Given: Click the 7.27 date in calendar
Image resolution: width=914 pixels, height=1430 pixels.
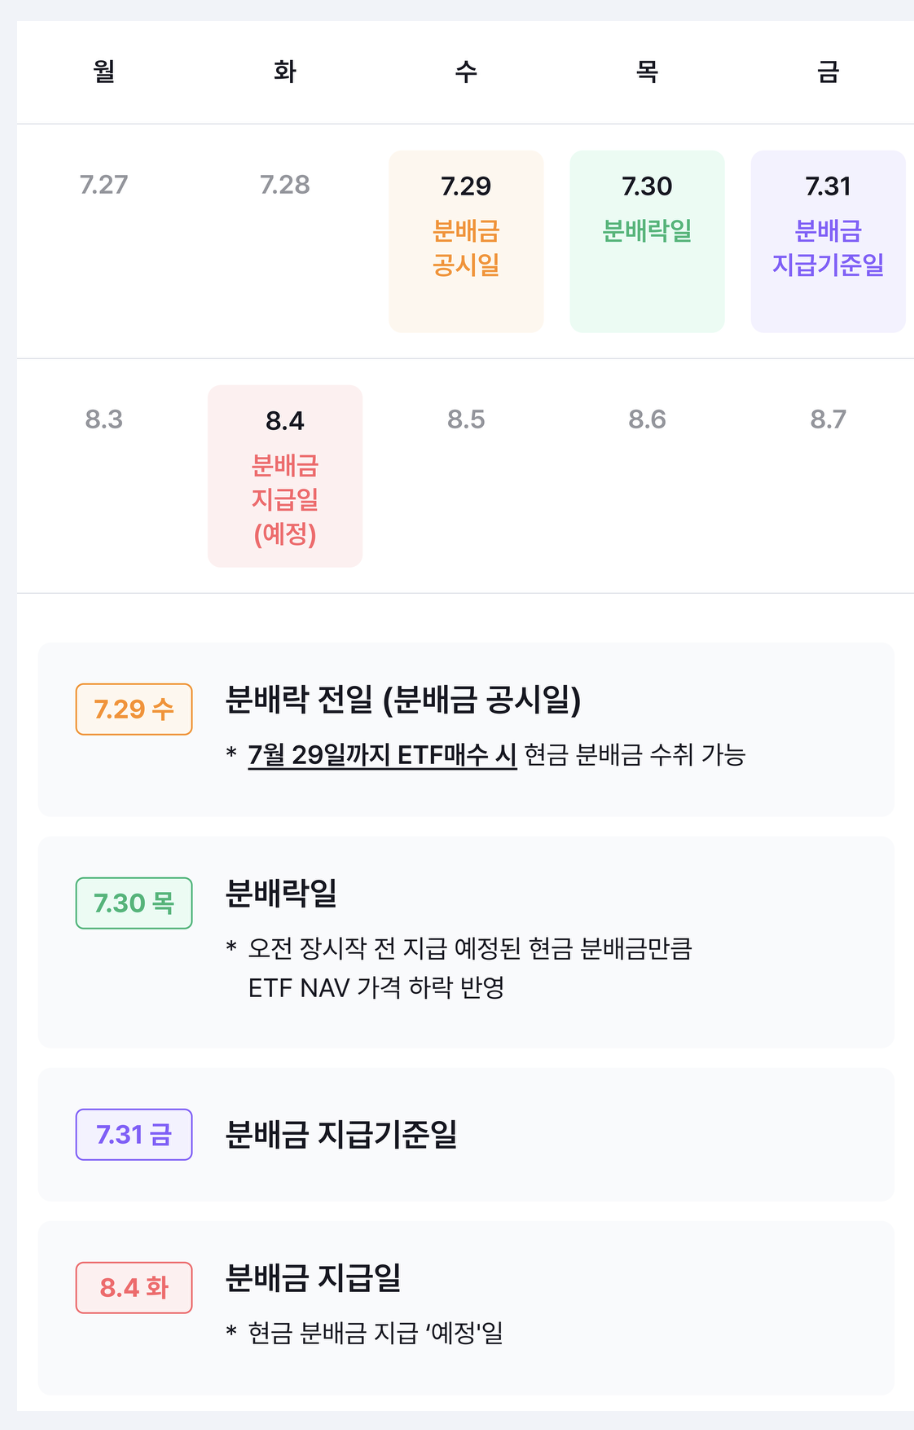Looking at the screenshot, I should 104,185.
